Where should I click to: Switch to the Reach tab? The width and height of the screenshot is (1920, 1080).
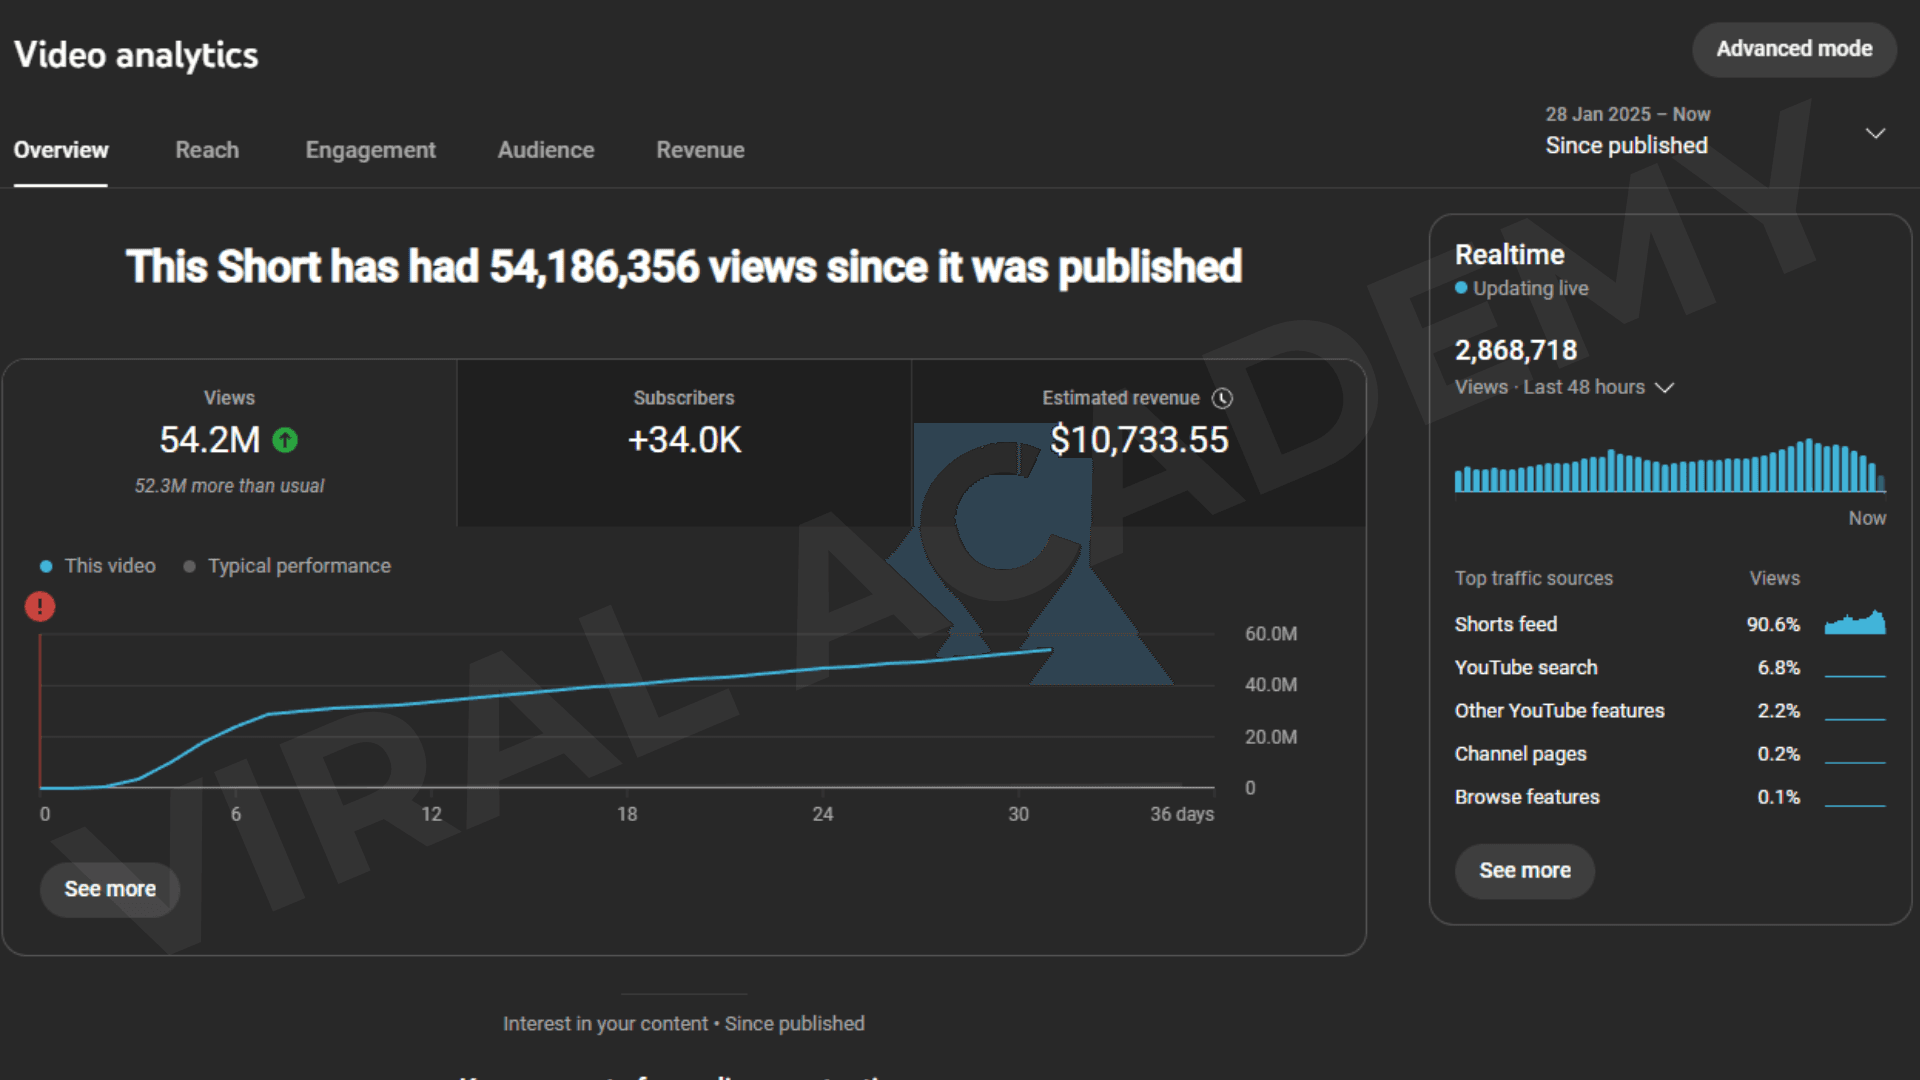click(207, 150)
